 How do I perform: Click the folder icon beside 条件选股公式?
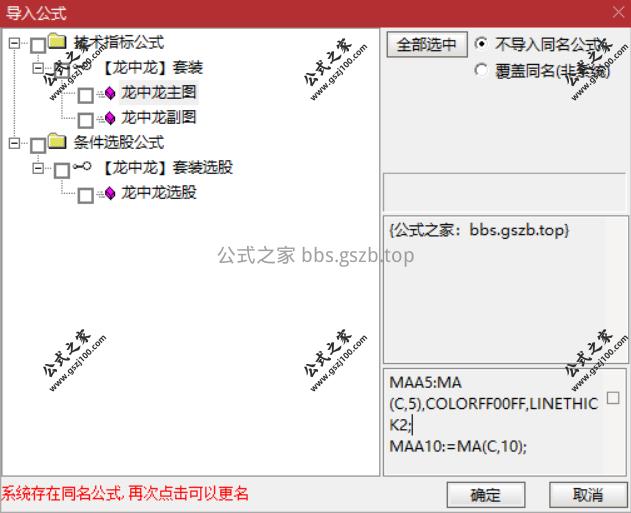coord(57,141)
